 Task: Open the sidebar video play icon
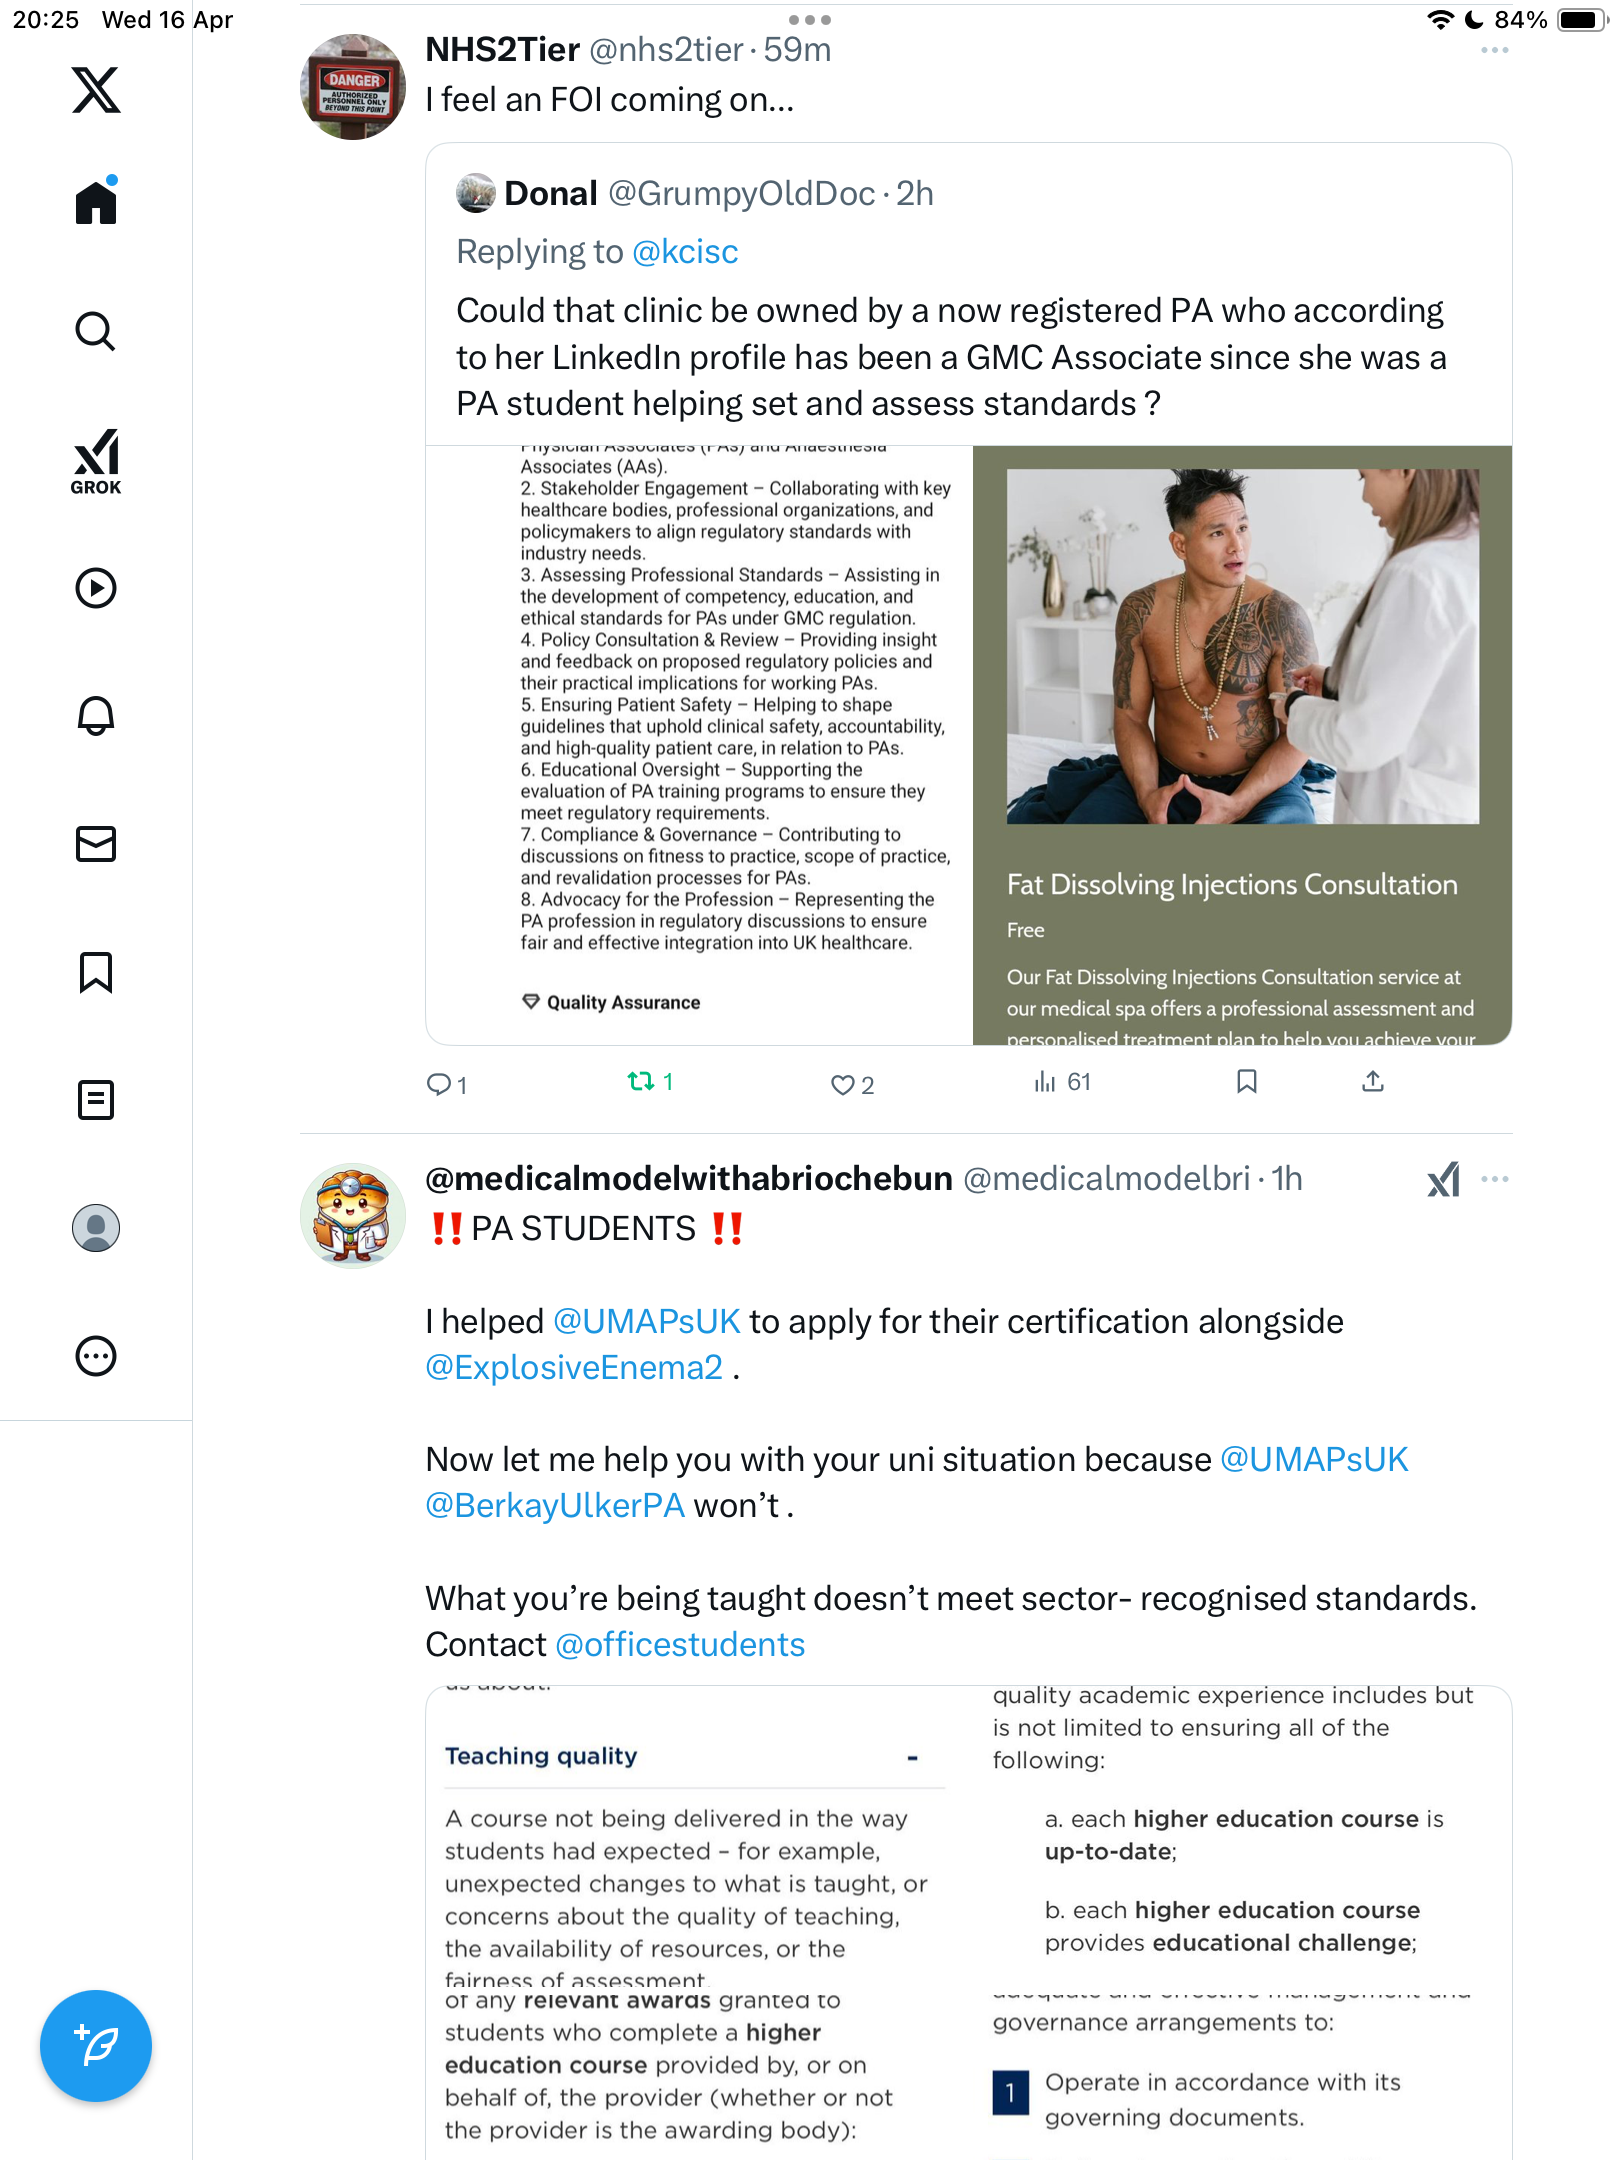click(96, 588)
